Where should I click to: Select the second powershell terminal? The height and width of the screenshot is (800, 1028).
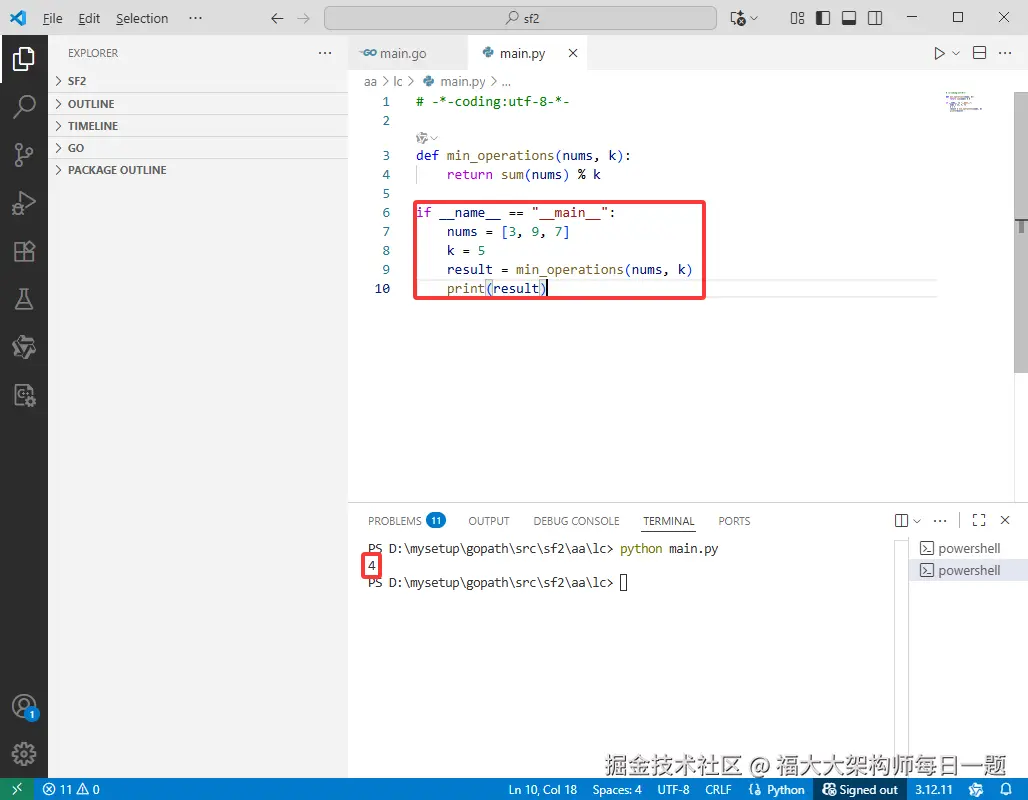click(x=968, y=570)
